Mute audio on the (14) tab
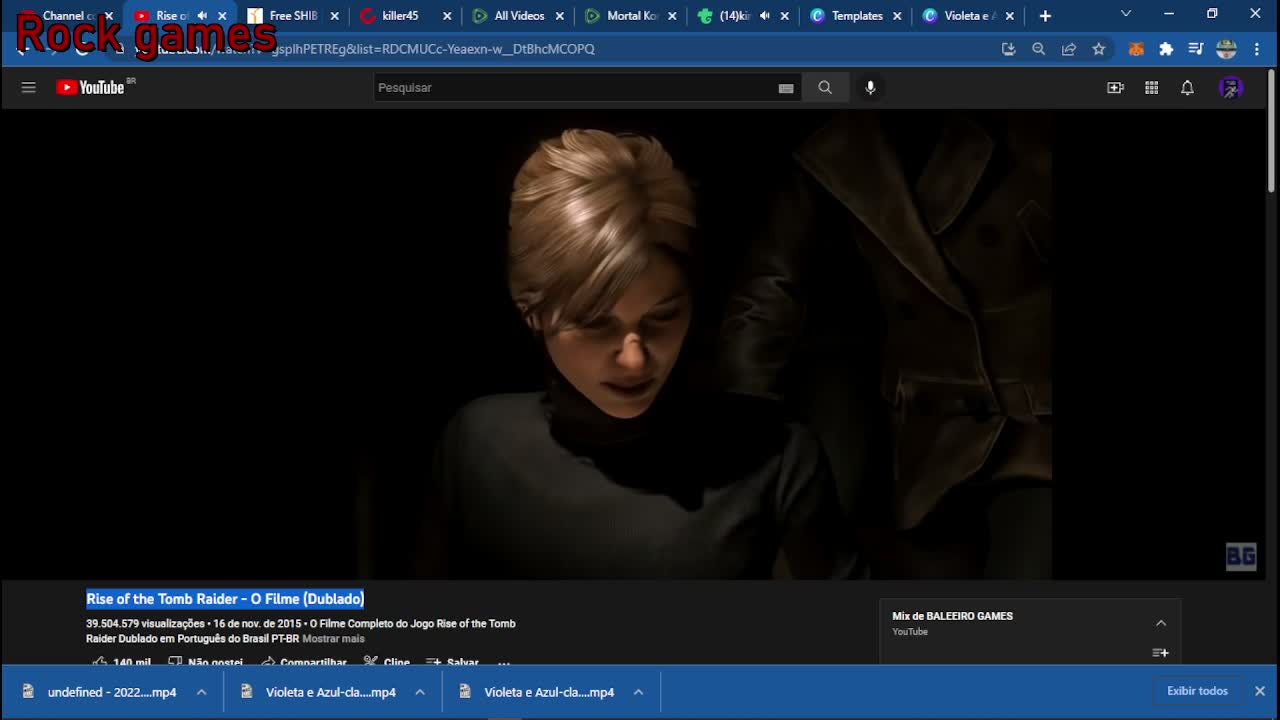1280x720 pixels. pos(765,16)
